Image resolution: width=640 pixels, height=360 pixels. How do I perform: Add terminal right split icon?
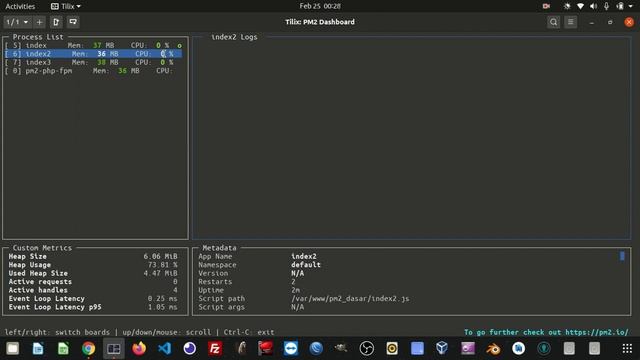click(56, 22)
